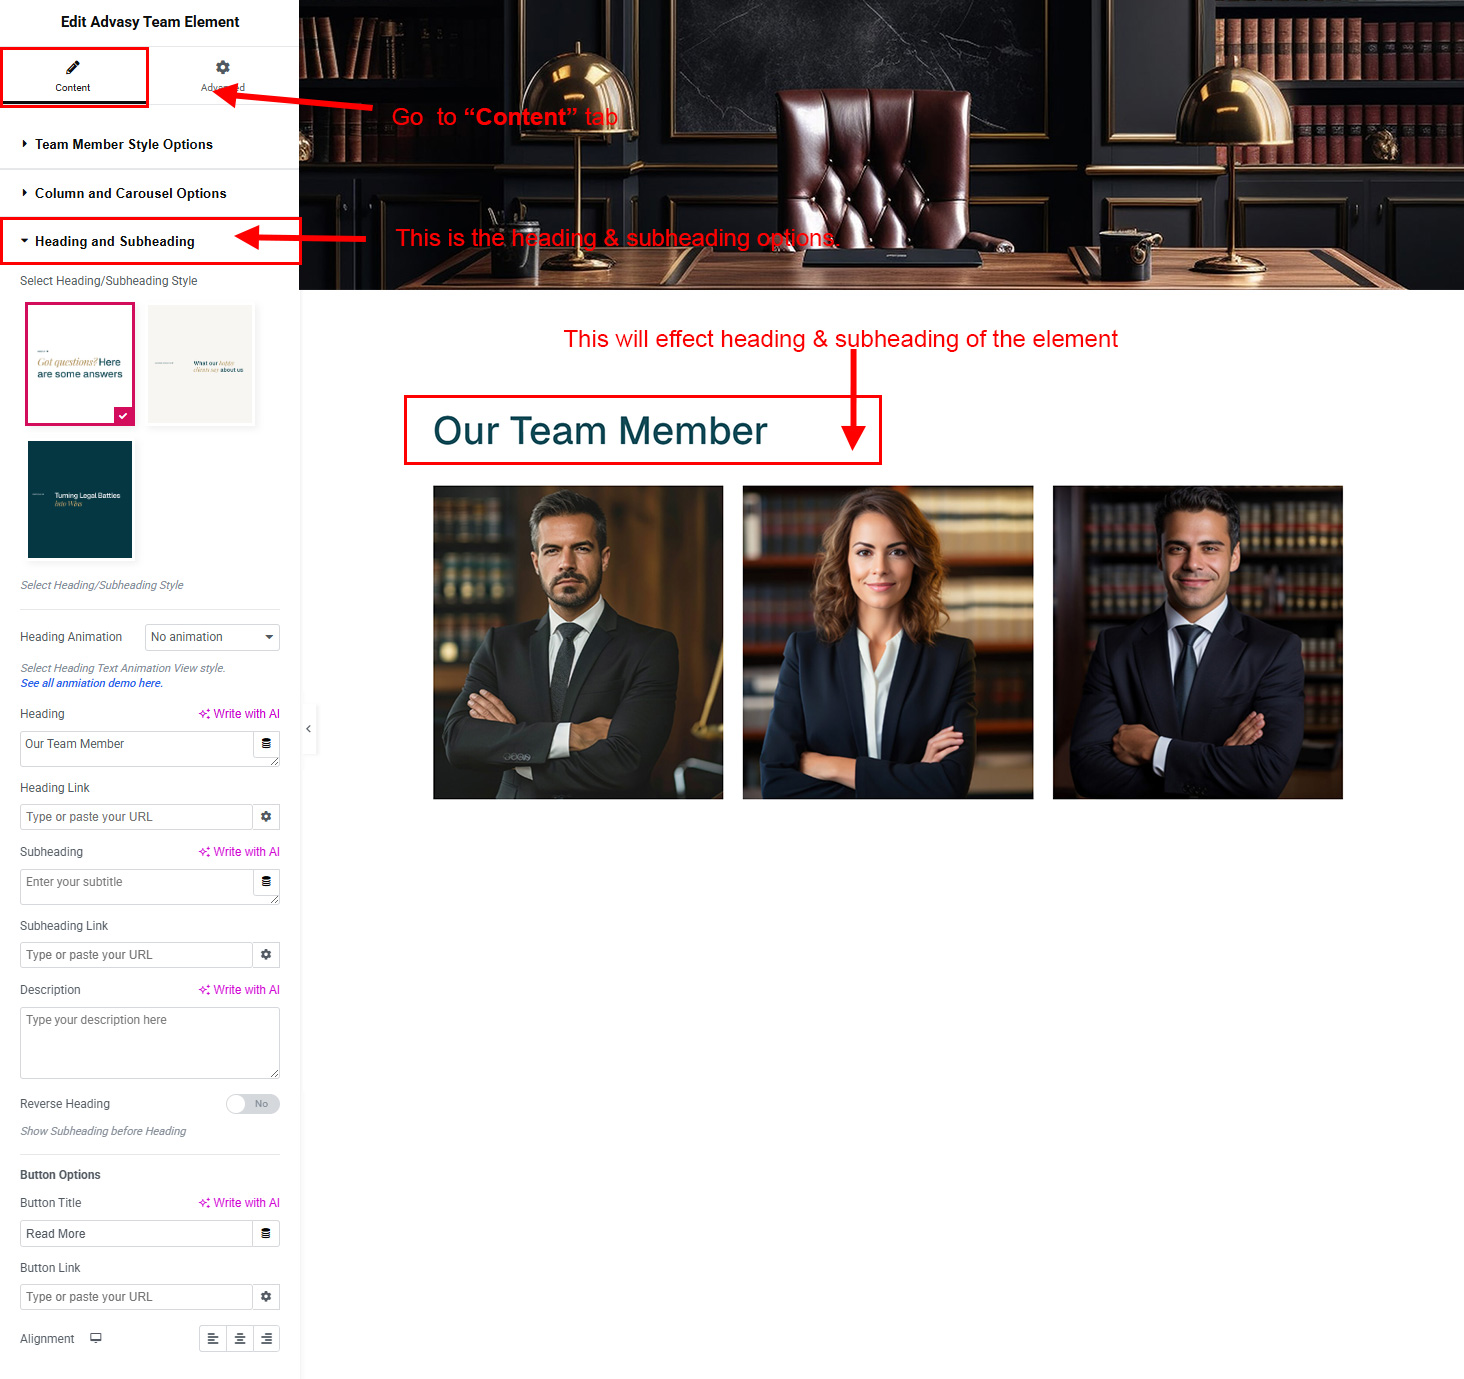Open Subheading Link settings gear icon
This screenshot has width=1464, height=1379.
pos(266,955)
